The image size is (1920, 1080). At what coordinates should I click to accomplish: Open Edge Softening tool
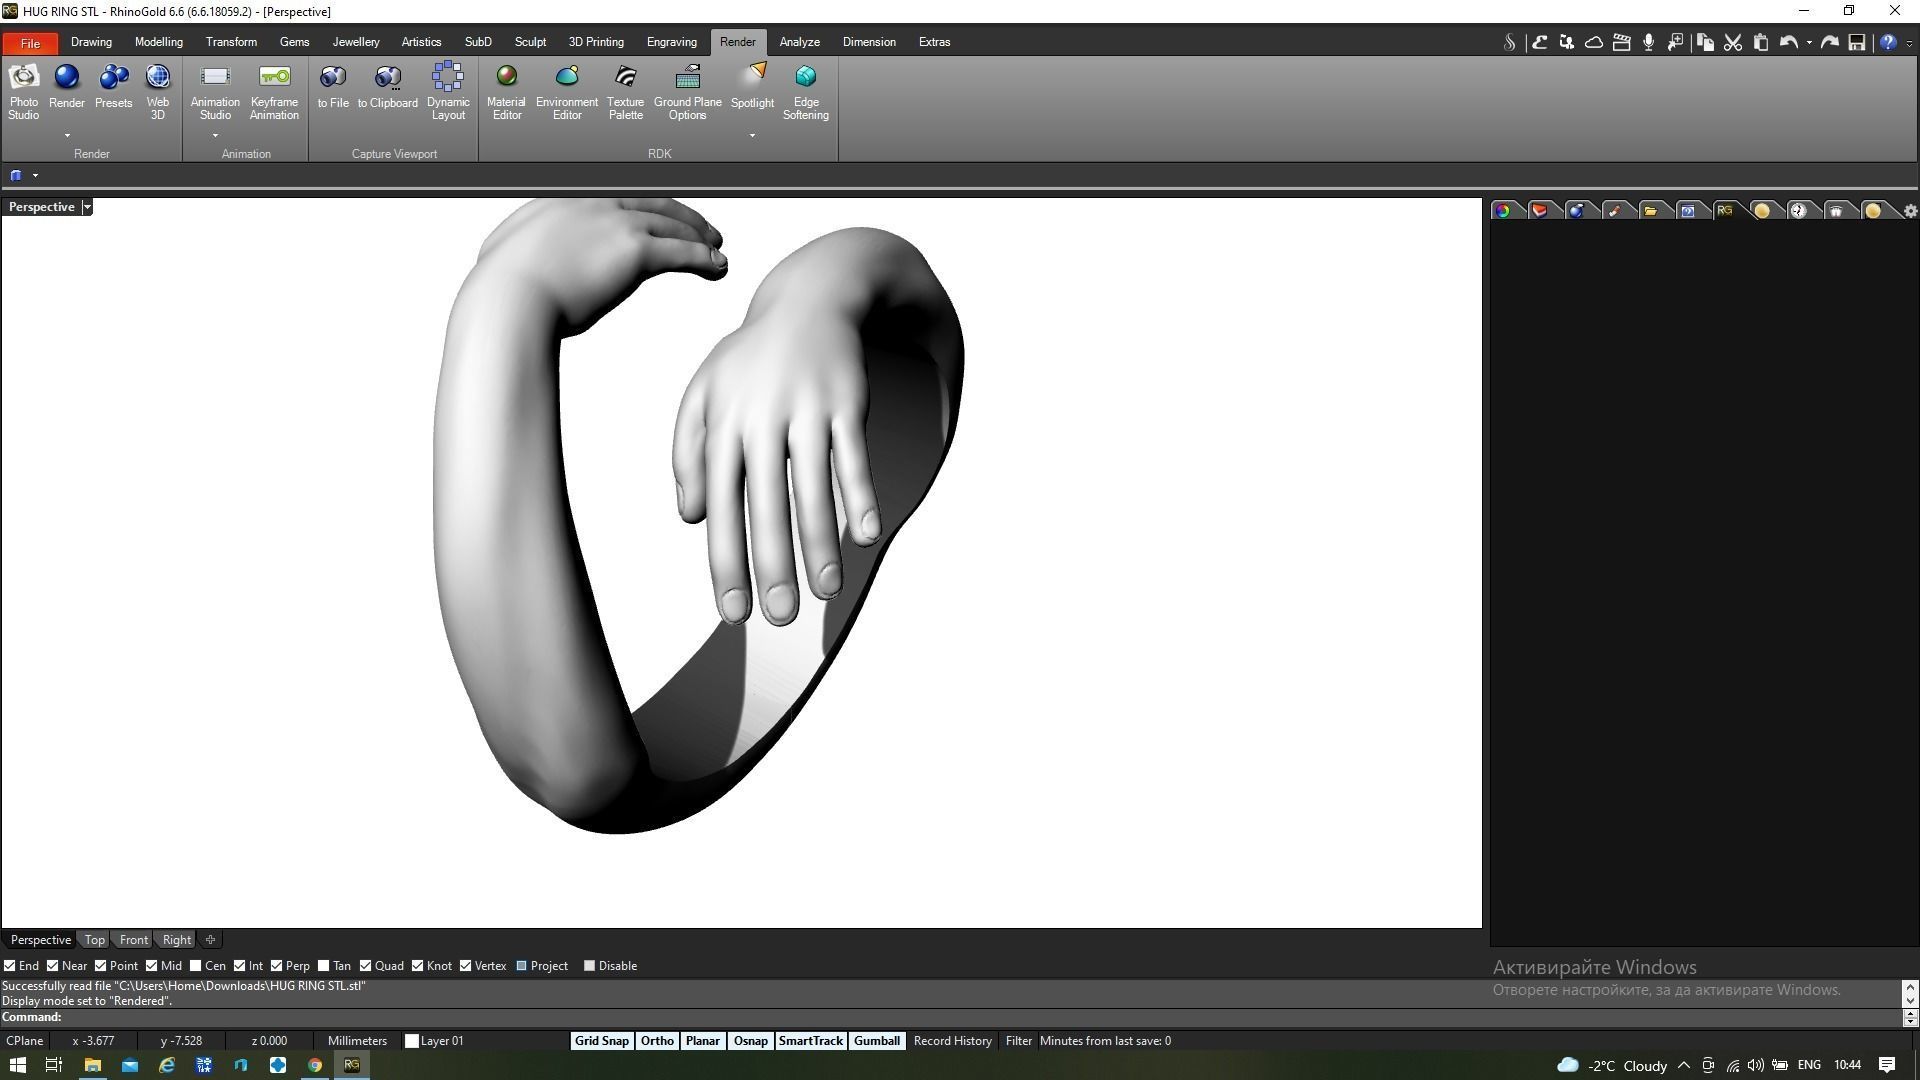[x=806, y=92]
